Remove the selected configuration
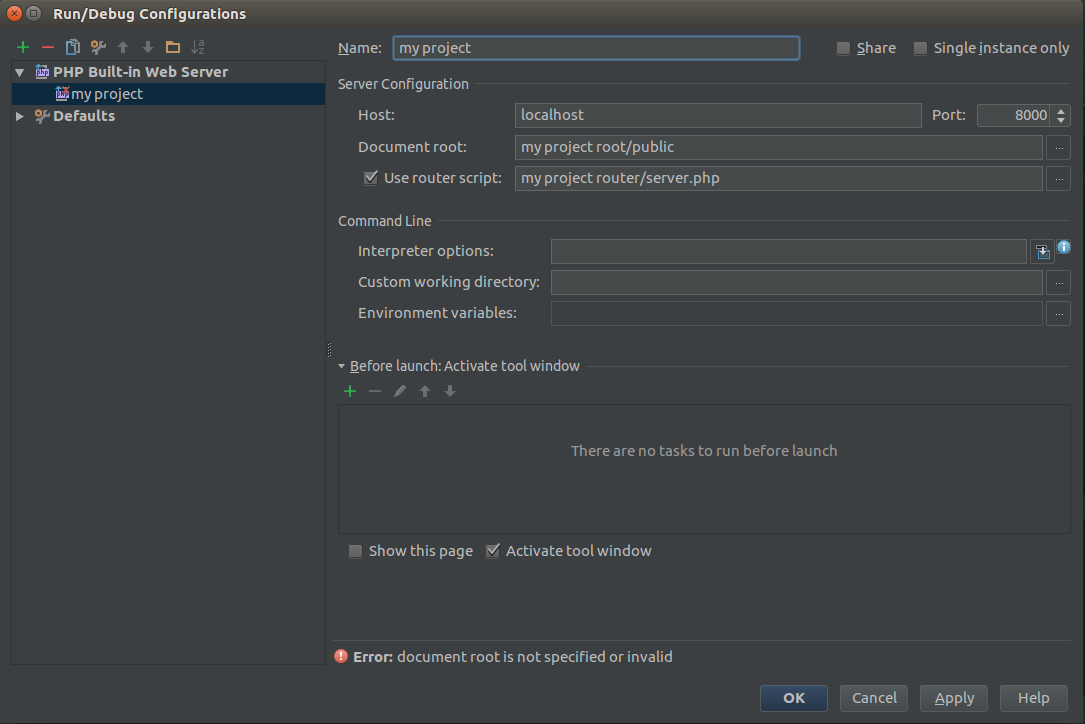 47,47
